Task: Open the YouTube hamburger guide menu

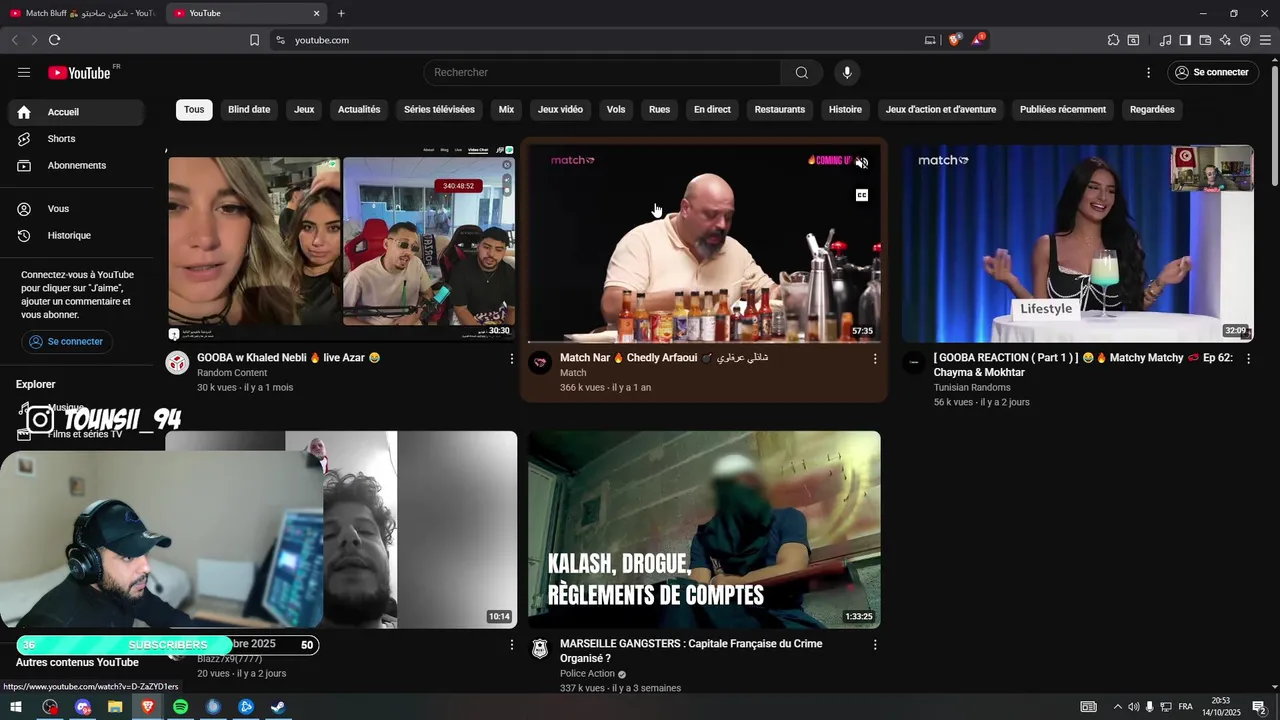Action: [x=24, y=72]
